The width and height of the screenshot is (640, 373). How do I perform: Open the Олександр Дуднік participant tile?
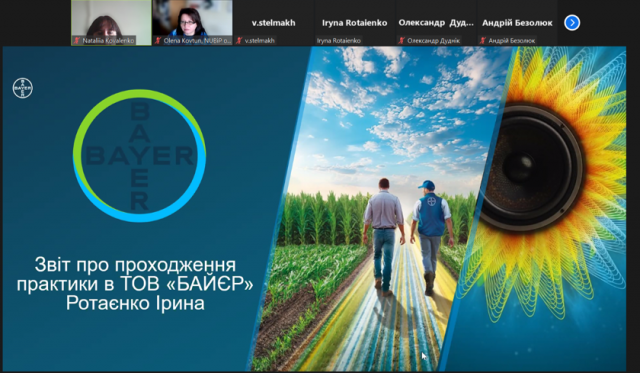436,22
